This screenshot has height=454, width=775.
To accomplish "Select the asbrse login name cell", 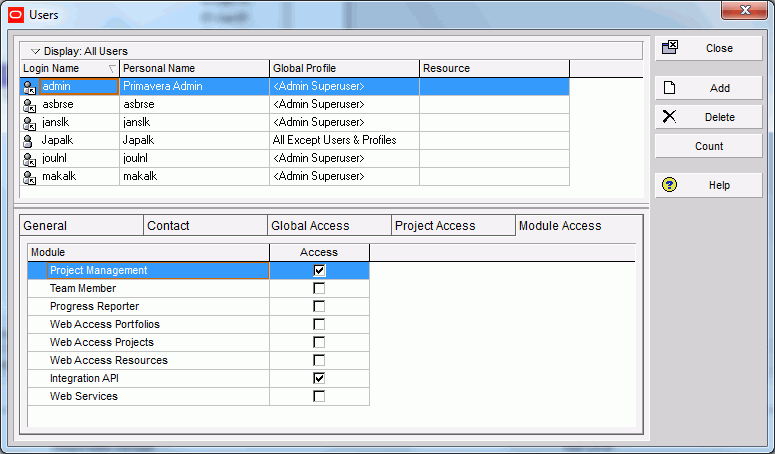I will pyautogui.click(x=79, y=104).
